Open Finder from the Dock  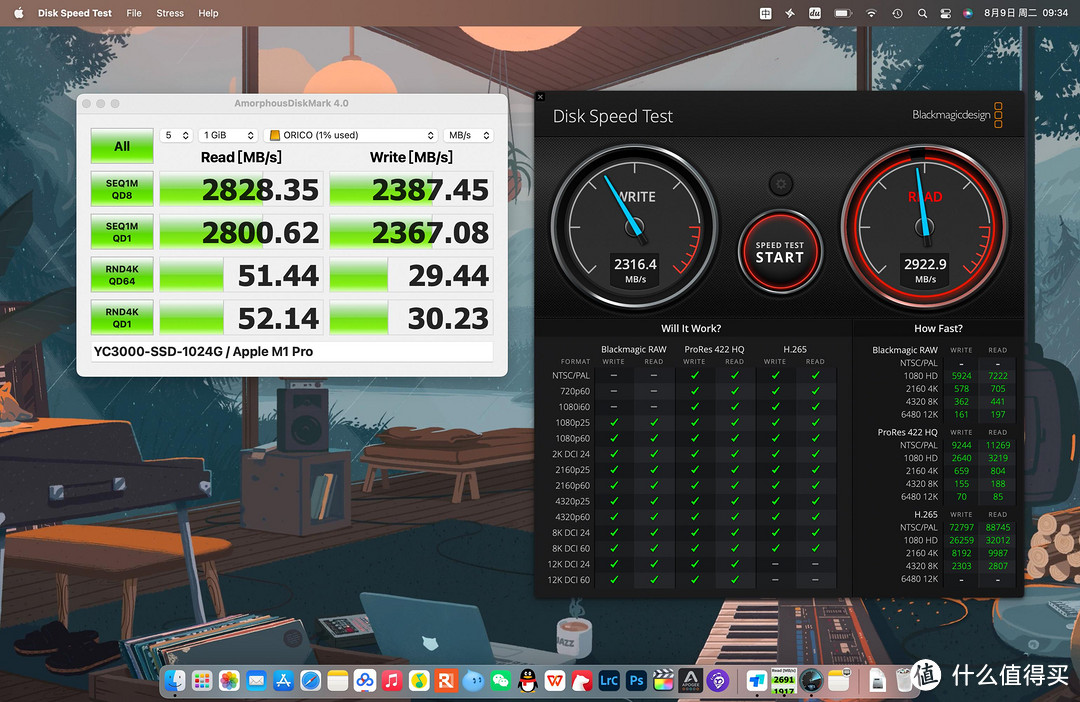[175, 681]
